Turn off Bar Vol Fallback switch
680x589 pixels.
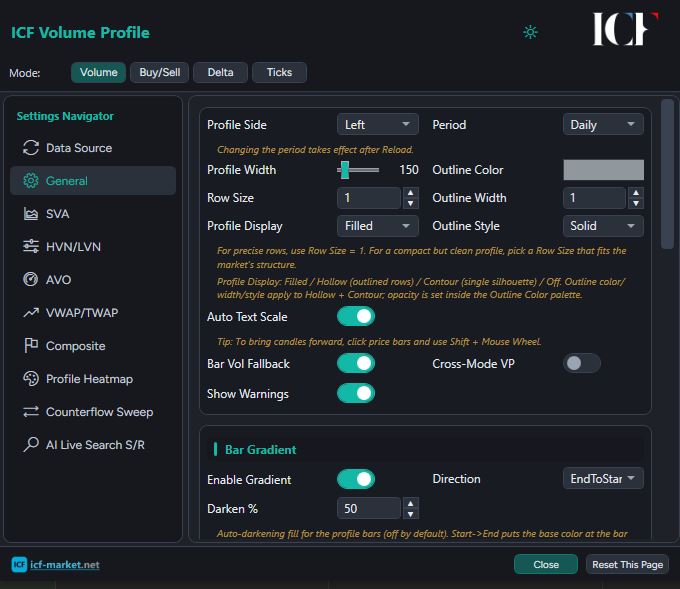pos(356,363)
